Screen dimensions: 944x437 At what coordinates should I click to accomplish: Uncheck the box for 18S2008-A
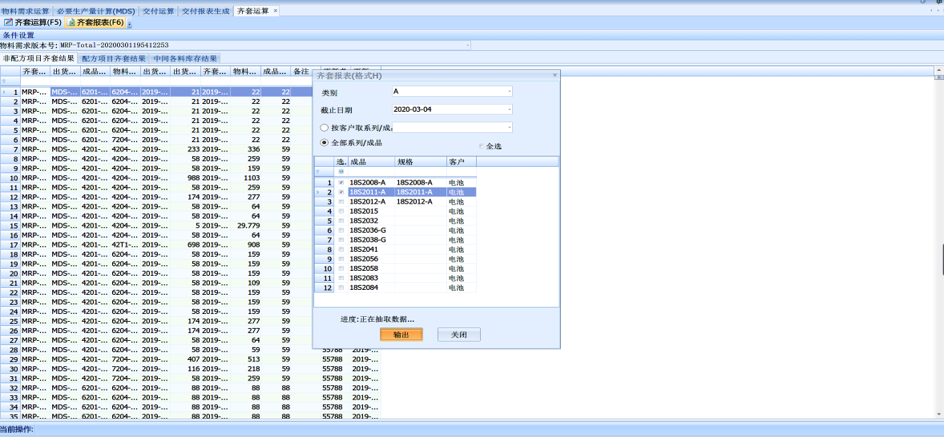pos(341,183)
